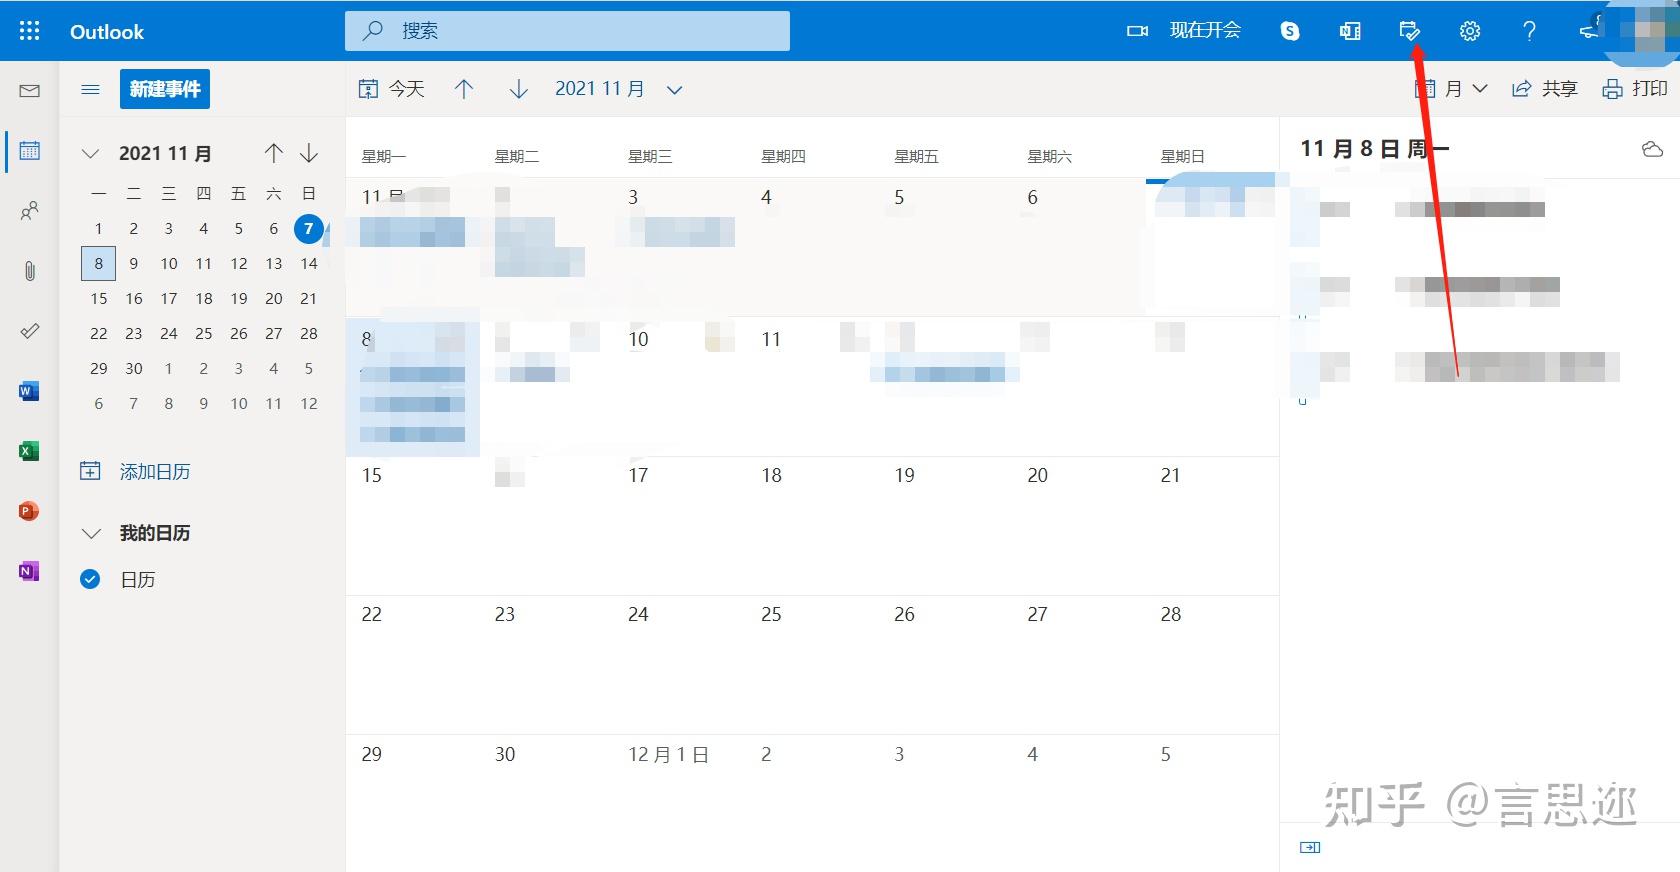The height and width of the screenshot is (872, 1680).
Task: Toggle the navigation pane hamburger menu
Action: click(x=90, y=89)
